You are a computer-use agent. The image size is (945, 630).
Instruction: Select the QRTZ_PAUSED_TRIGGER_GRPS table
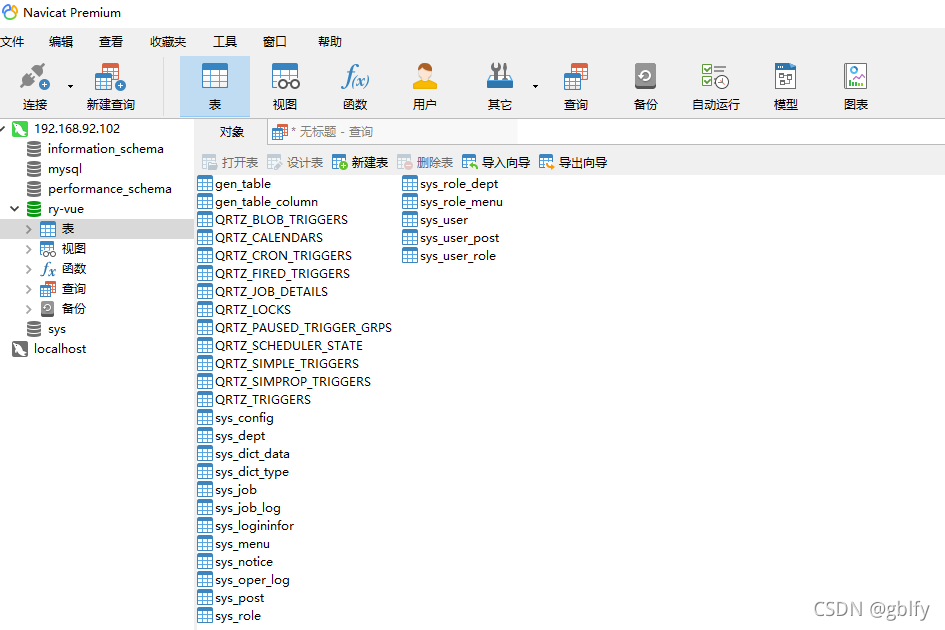(303, 328)
